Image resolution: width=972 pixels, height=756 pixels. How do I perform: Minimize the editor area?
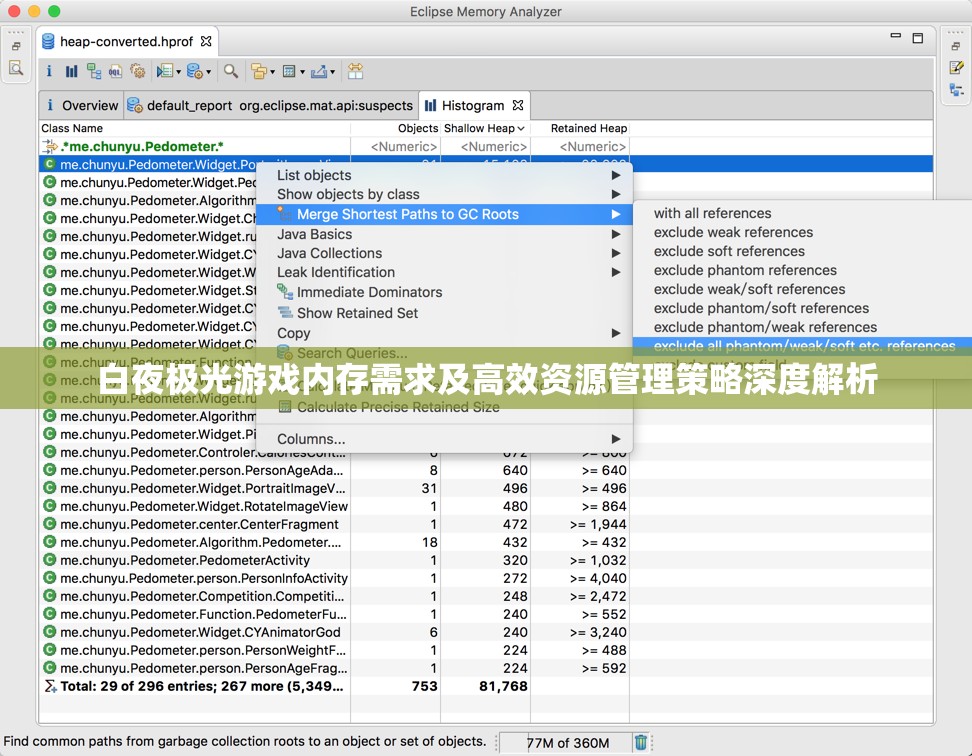click(x=896, y=36)
